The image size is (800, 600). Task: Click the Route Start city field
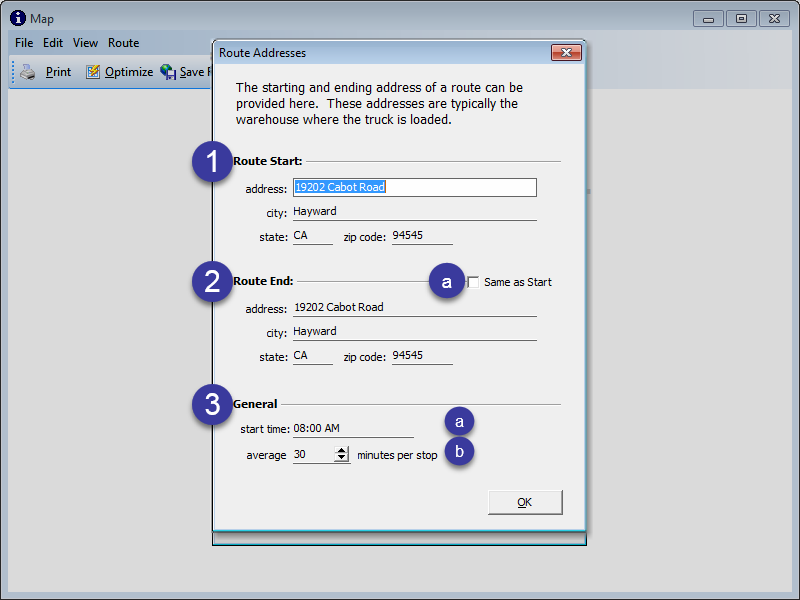pyautogui.click(x=415, y=212)
